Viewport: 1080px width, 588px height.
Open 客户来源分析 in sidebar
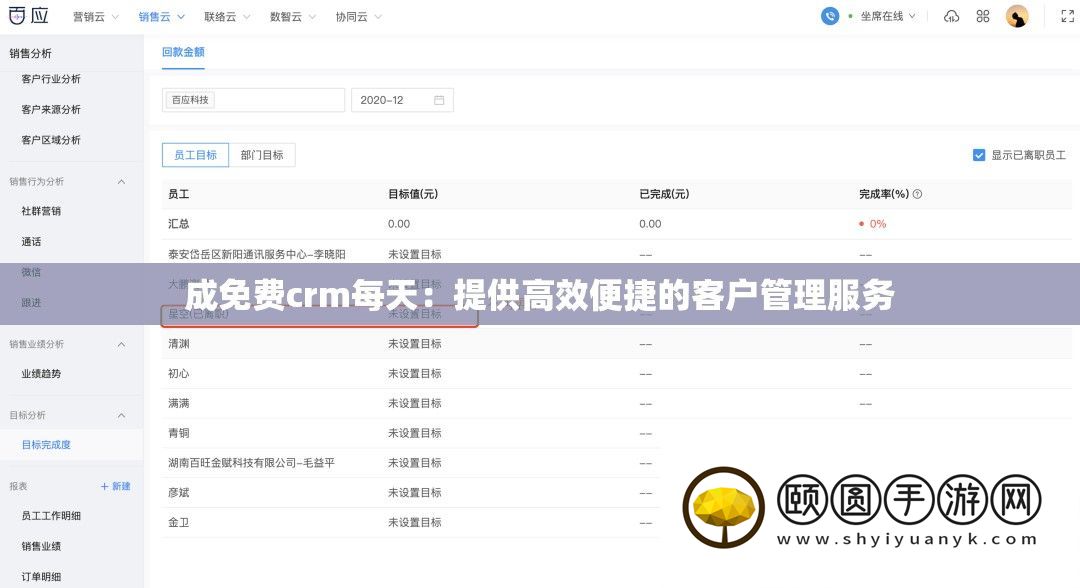51,109
